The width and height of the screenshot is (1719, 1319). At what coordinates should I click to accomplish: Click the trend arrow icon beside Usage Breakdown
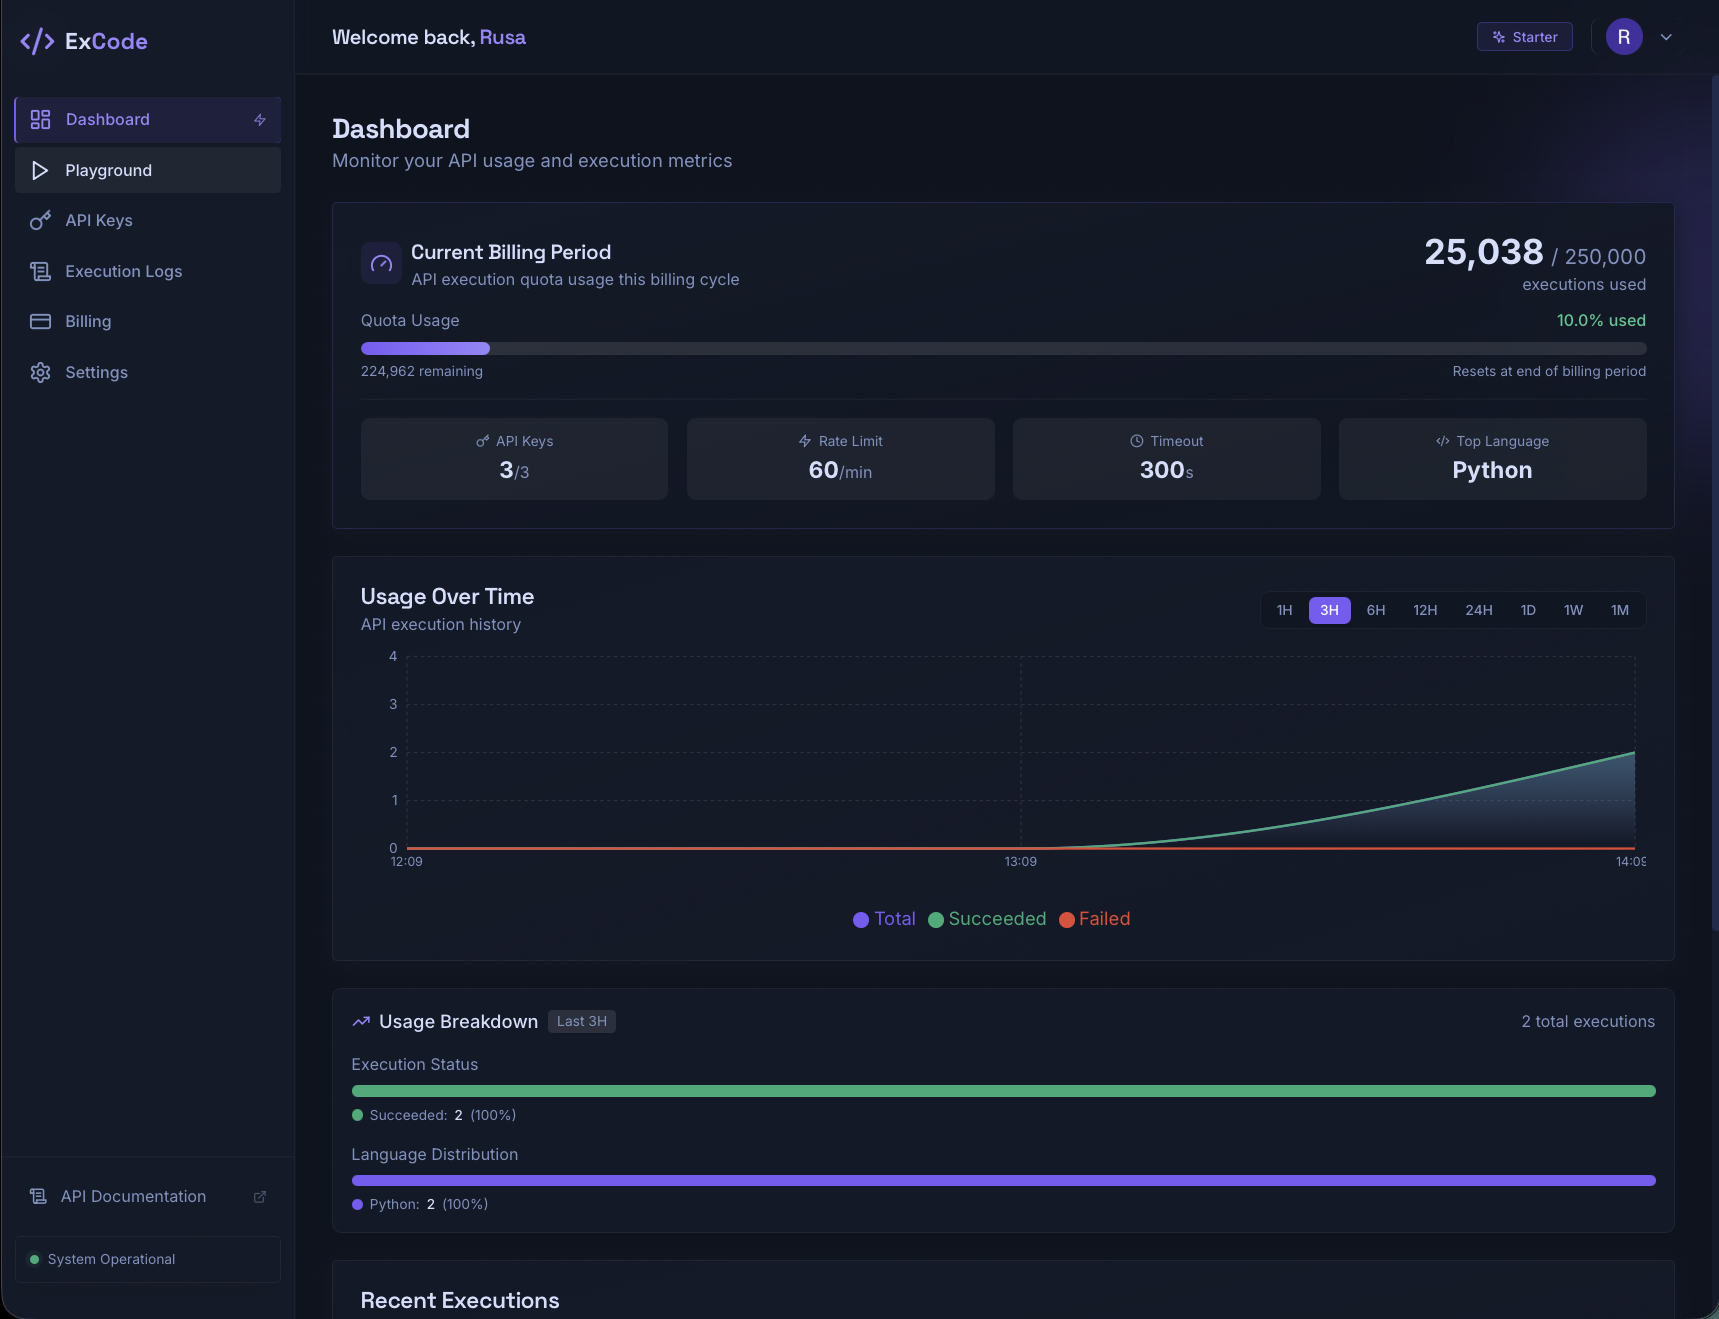pyautogui.click(x=362, y=1022)
